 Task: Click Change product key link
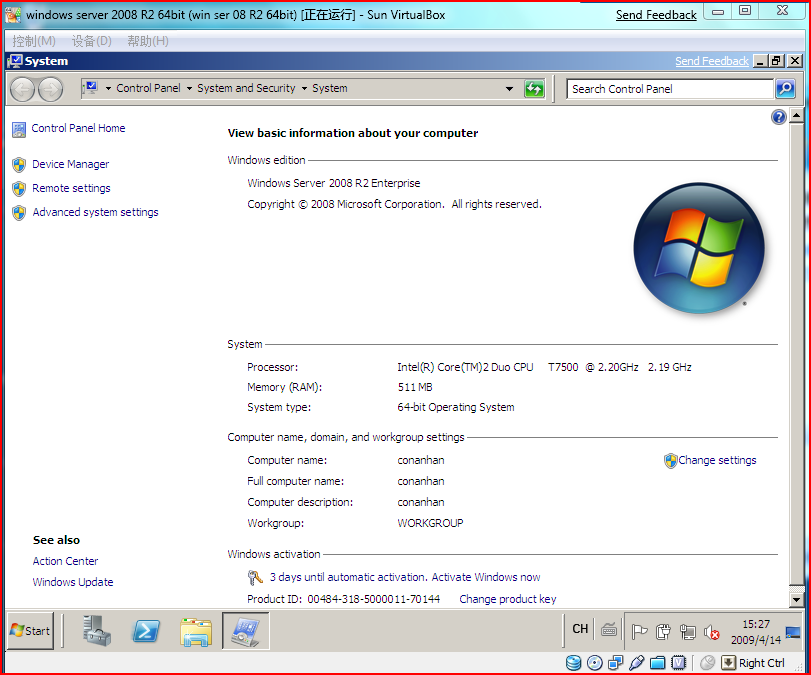click(x=507, y=599)
